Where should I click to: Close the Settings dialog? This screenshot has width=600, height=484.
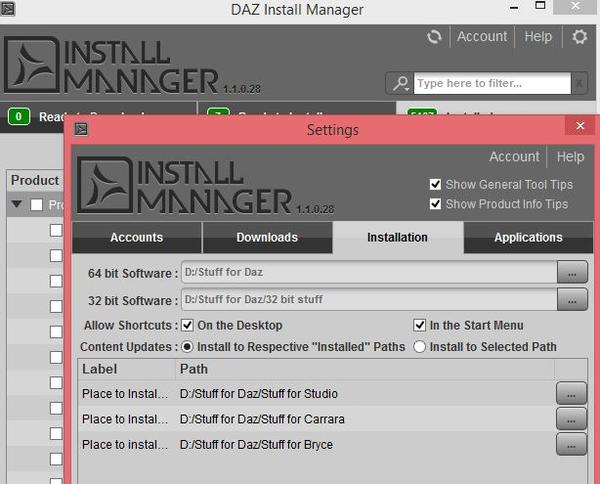point(580,126)
